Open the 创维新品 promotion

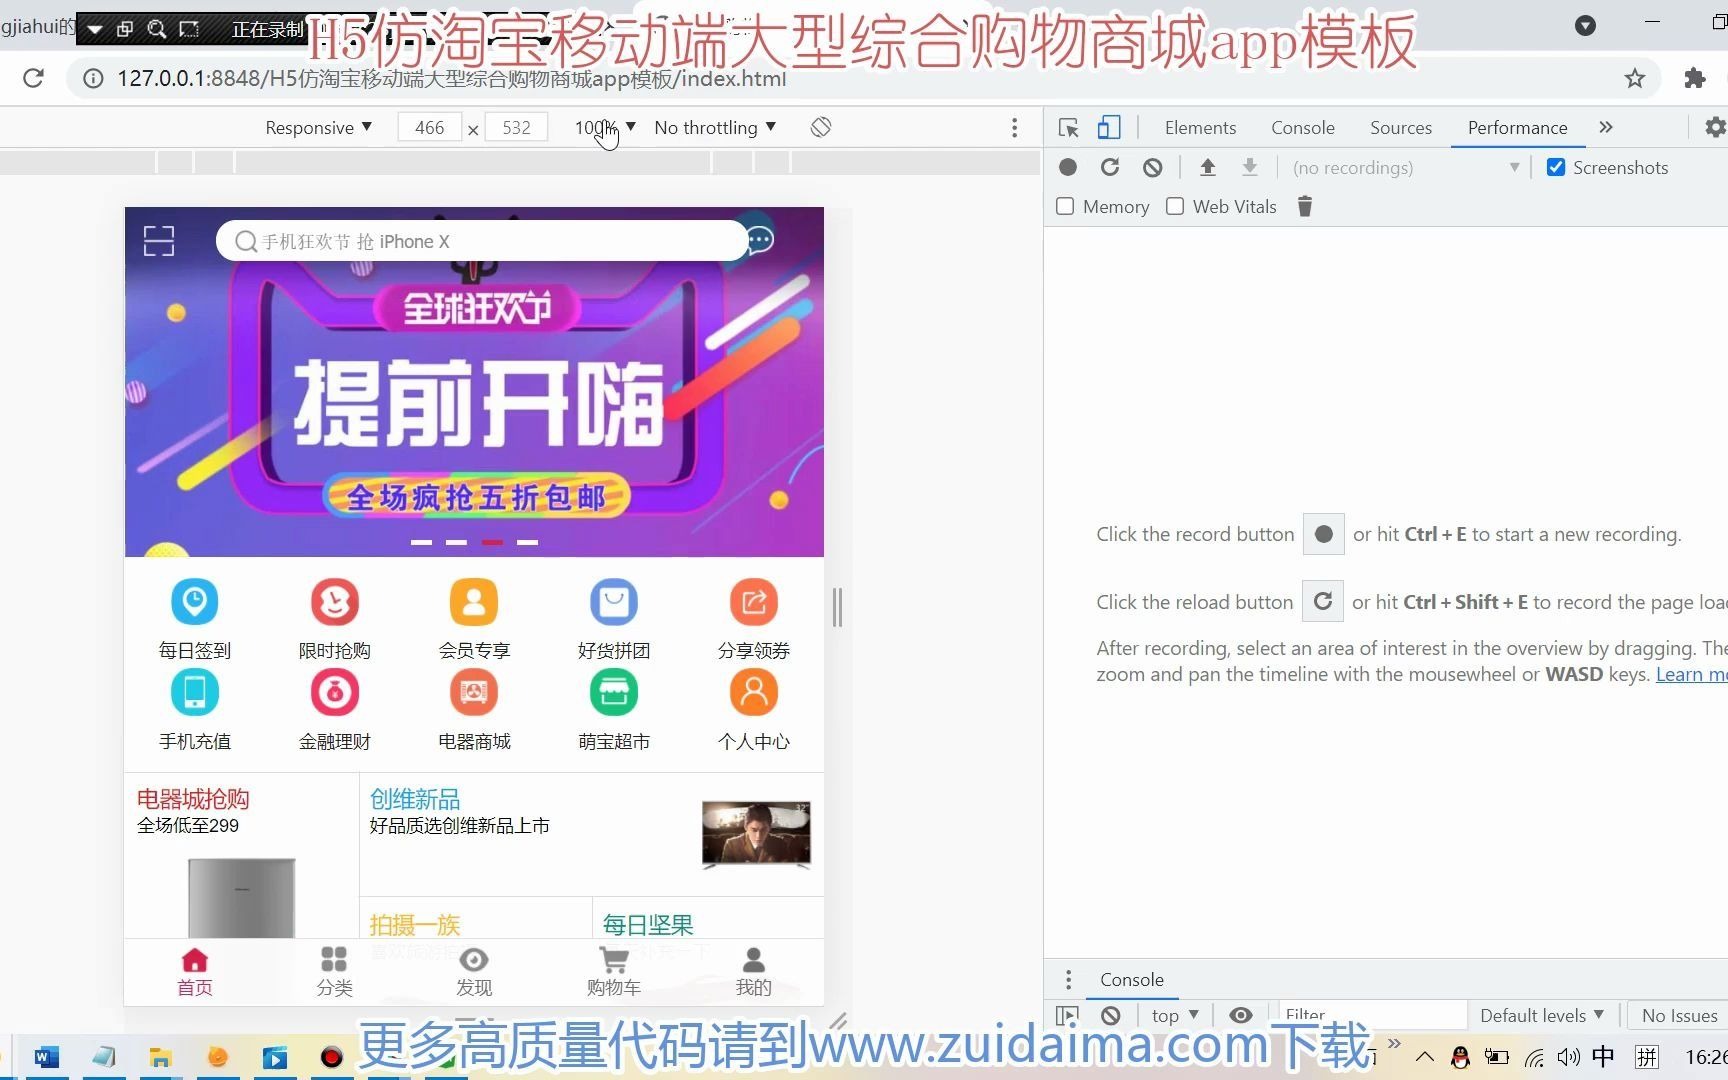(x=591, y=834)
